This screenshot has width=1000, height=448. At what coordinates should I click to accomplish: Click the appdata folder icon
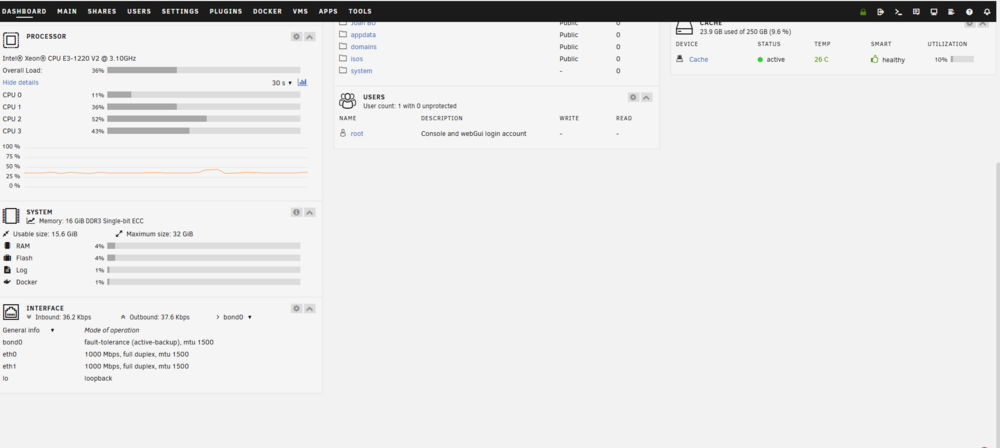(x=343, y=34)
